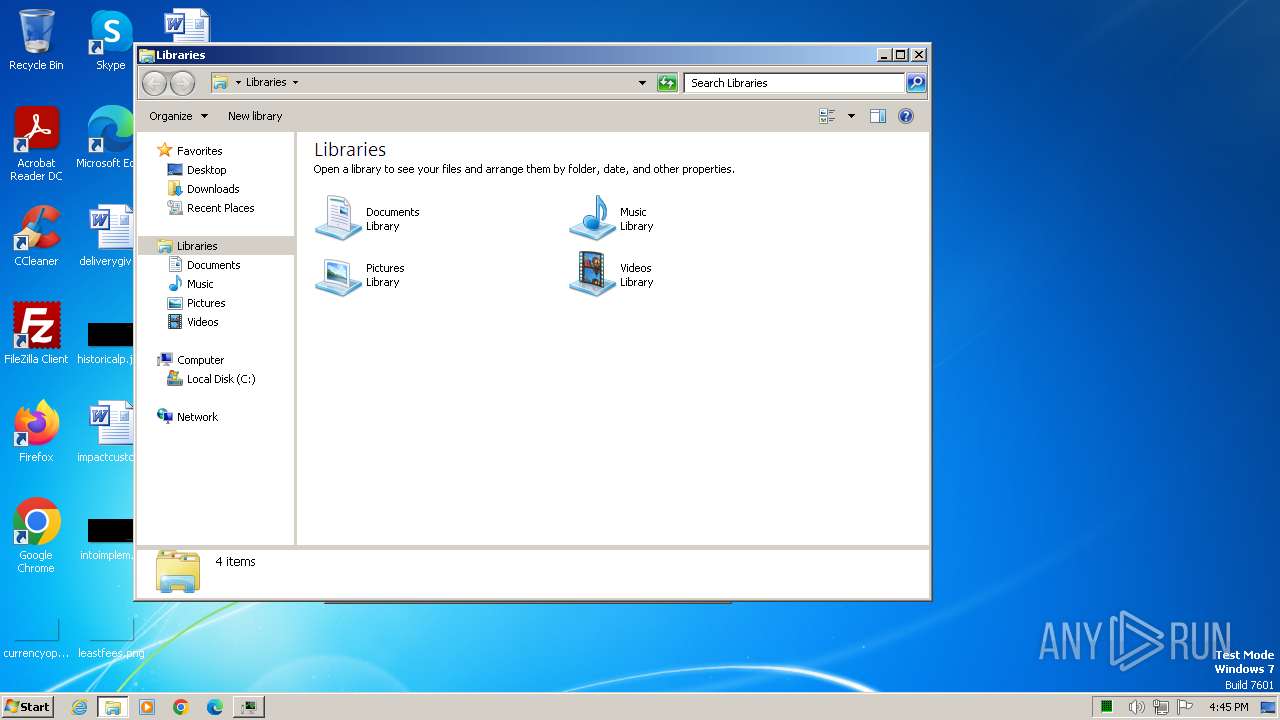Select Desktop under Favorites

(206, 170)
